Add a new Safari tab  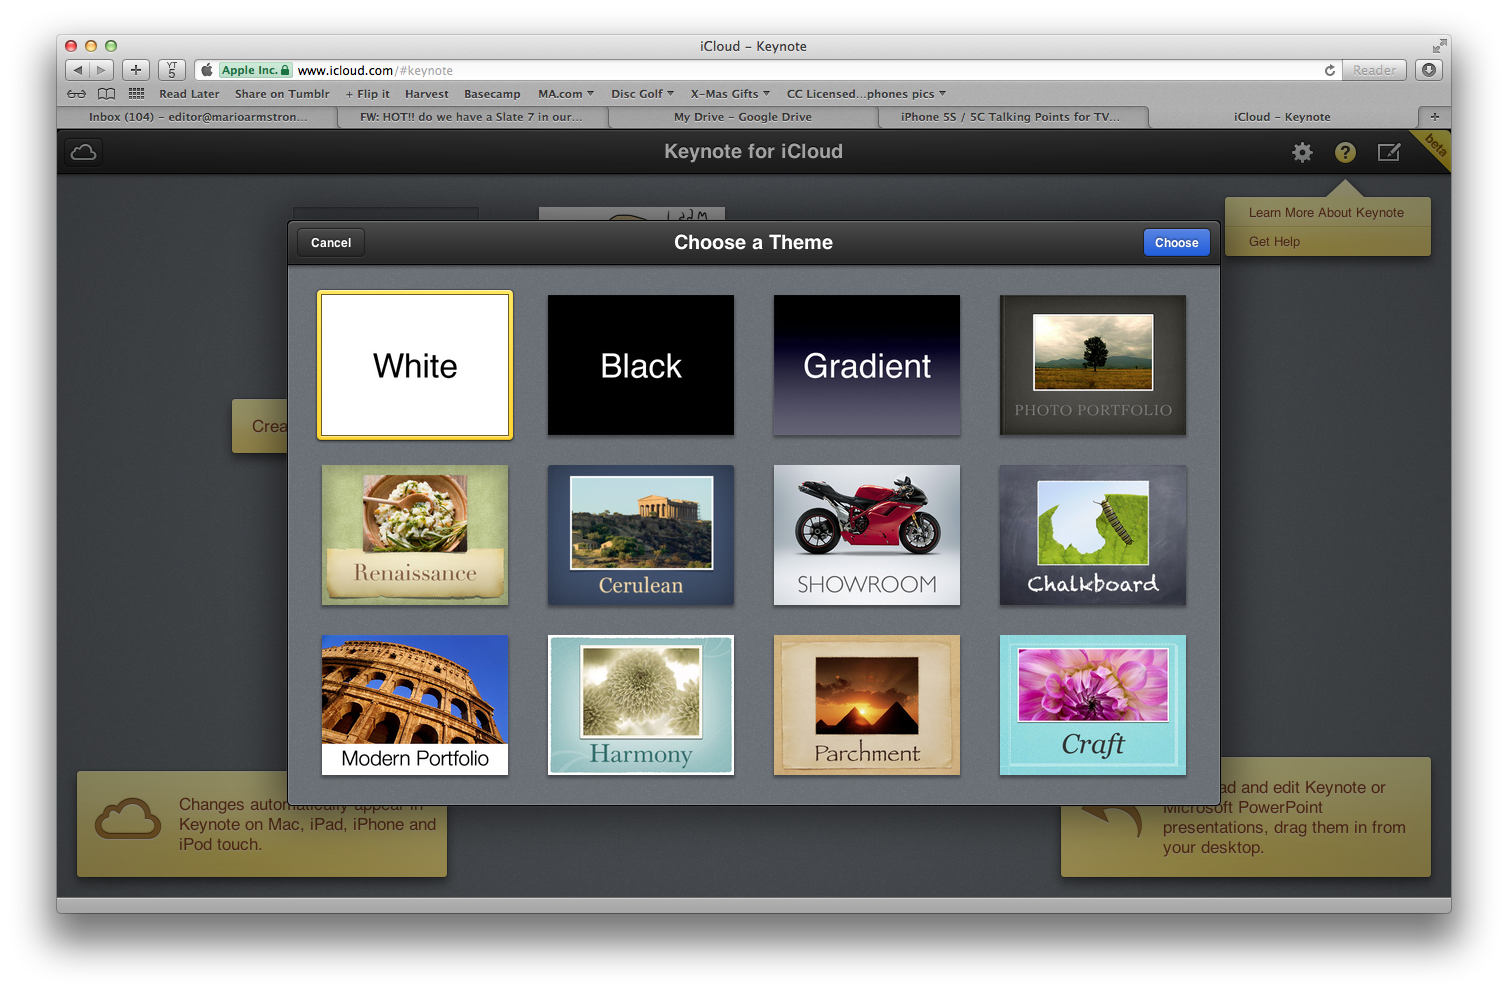tap(1434, 117)
